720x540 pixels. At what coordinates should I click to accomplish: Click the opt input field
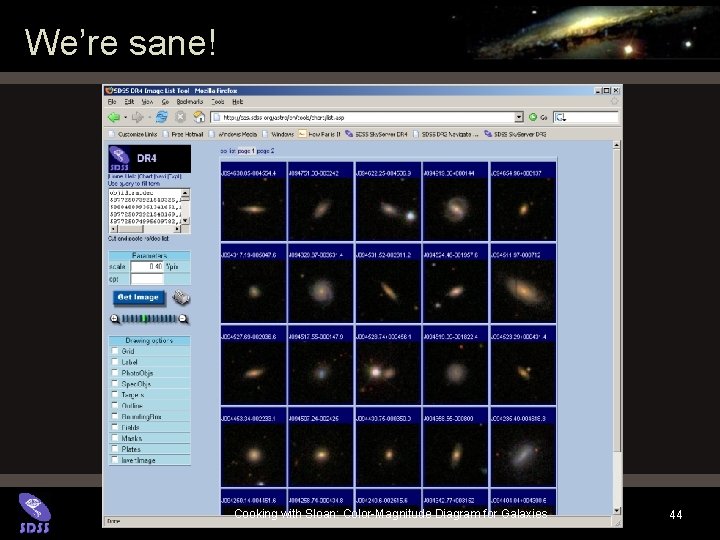[x=147, y=279]
